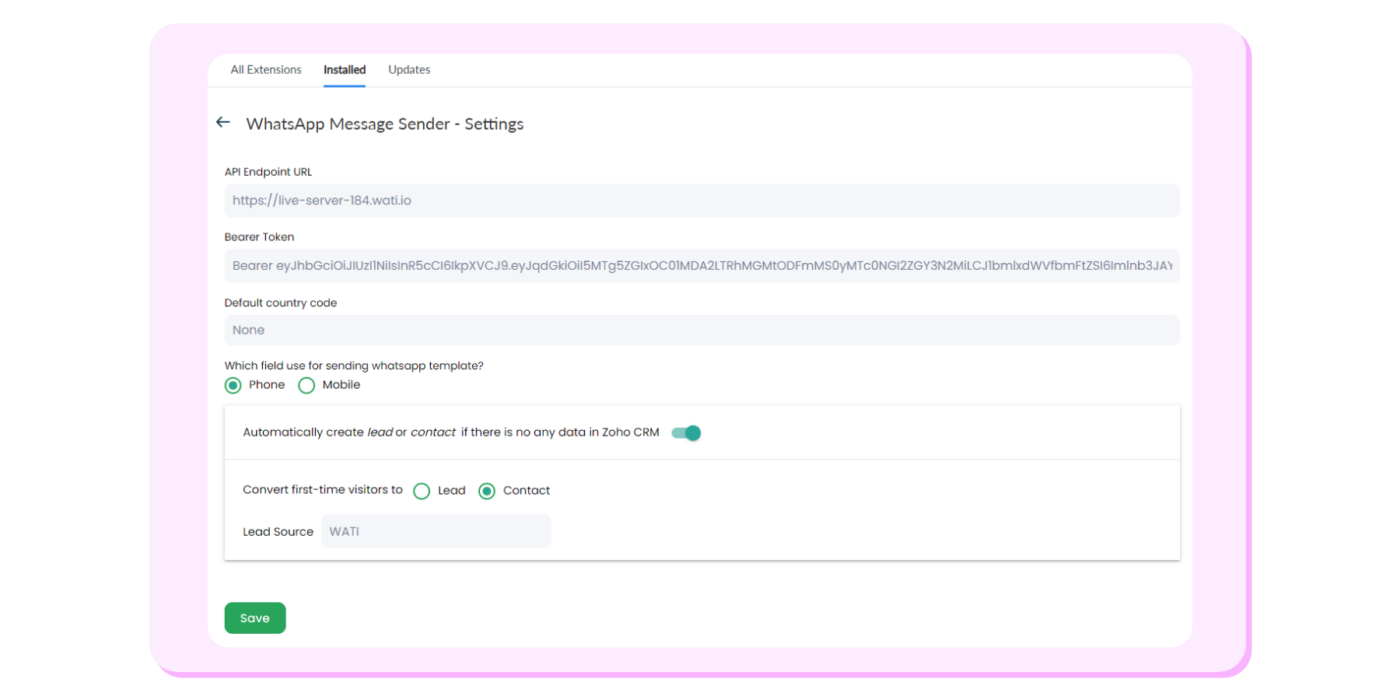
Task: Toggle the automatic lead or contact creation switch
Action: click(687, 432)
